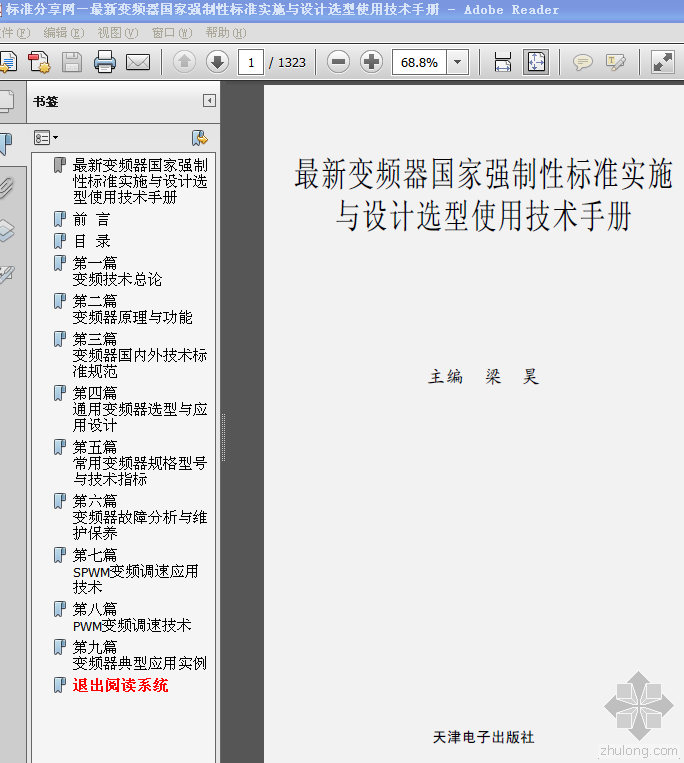
Task: Click the red 退出阅读系统 bookmark
Action: click(120, 685)
